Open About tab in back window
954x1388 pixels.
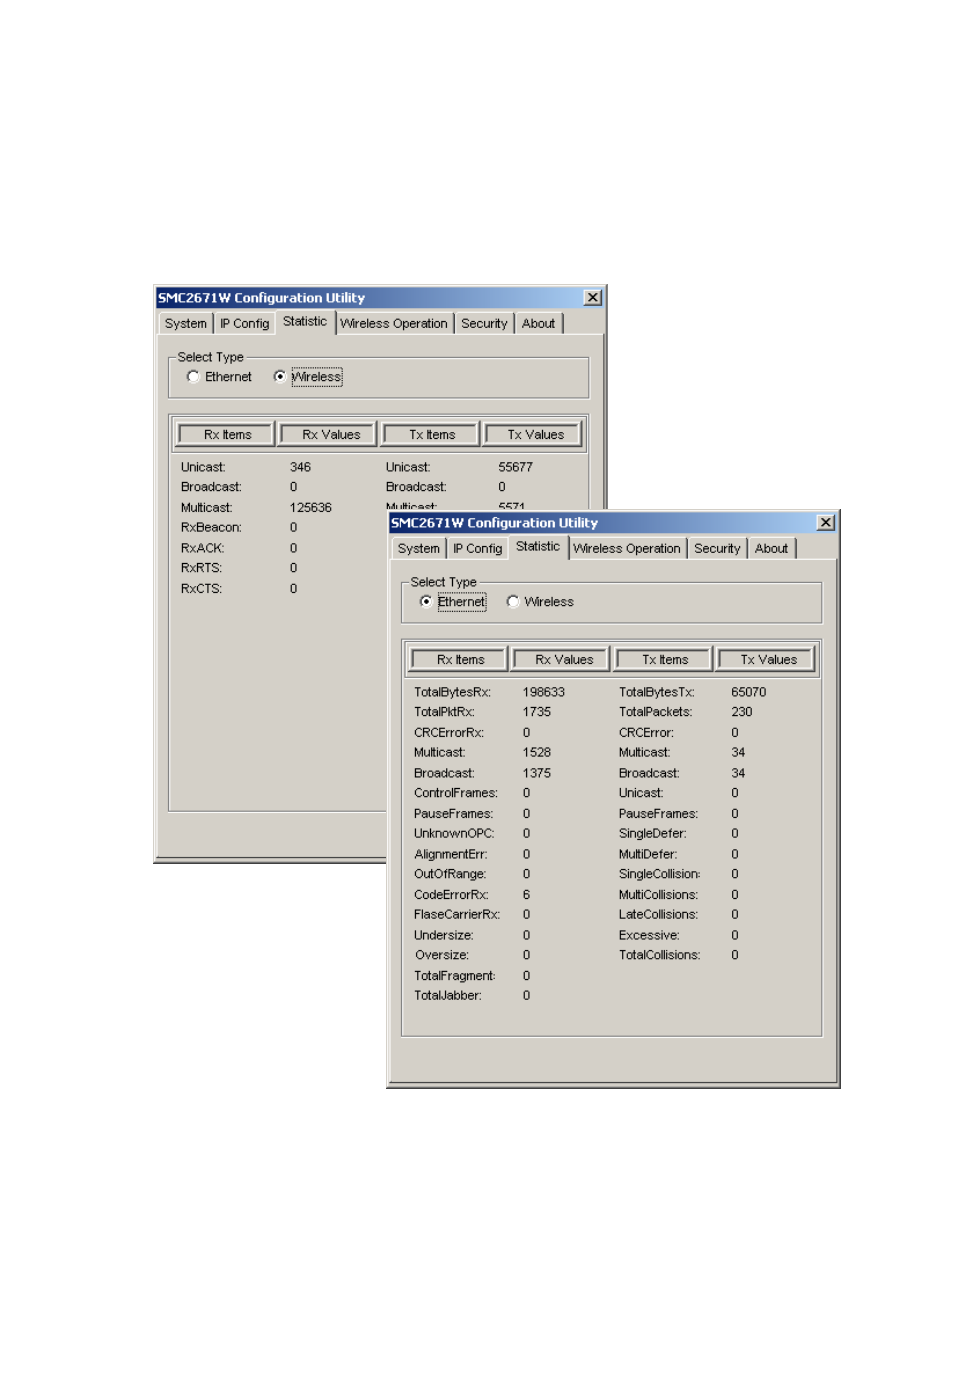[538, 324]
